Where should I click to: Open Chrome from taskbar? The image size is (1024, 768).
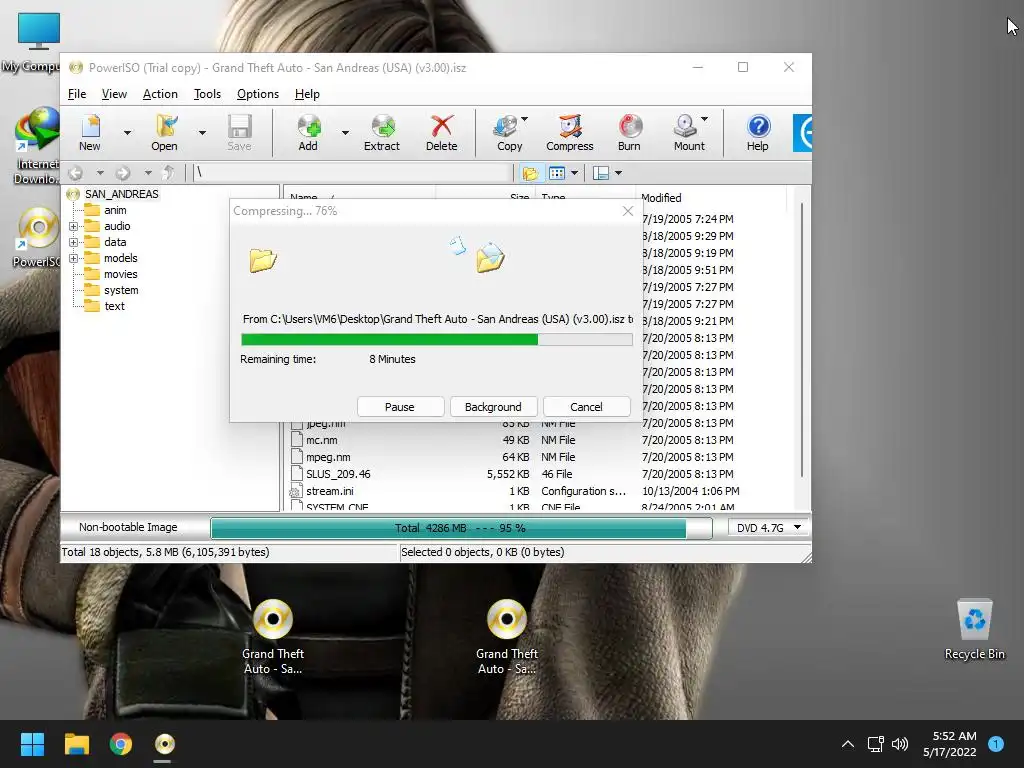click(120, 744)
